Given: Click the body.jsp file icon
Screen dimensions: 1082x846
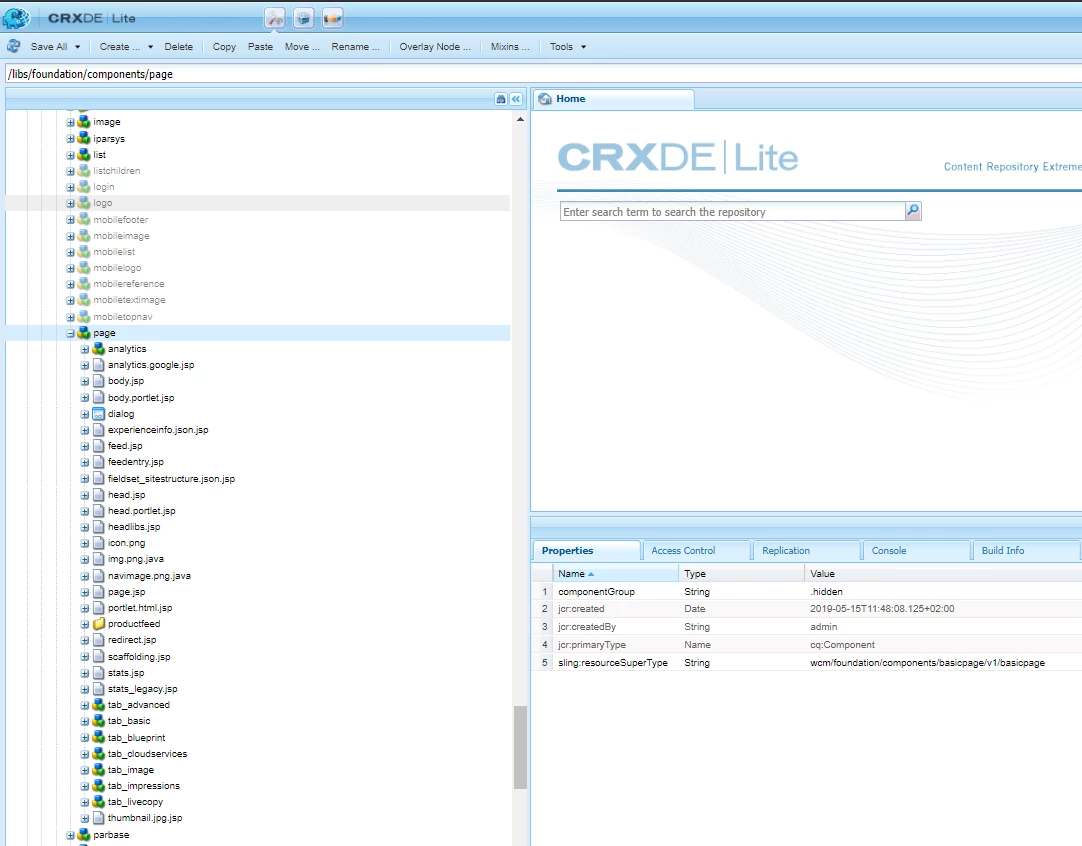Looking at the screenshot, I should tap(99, 381).
